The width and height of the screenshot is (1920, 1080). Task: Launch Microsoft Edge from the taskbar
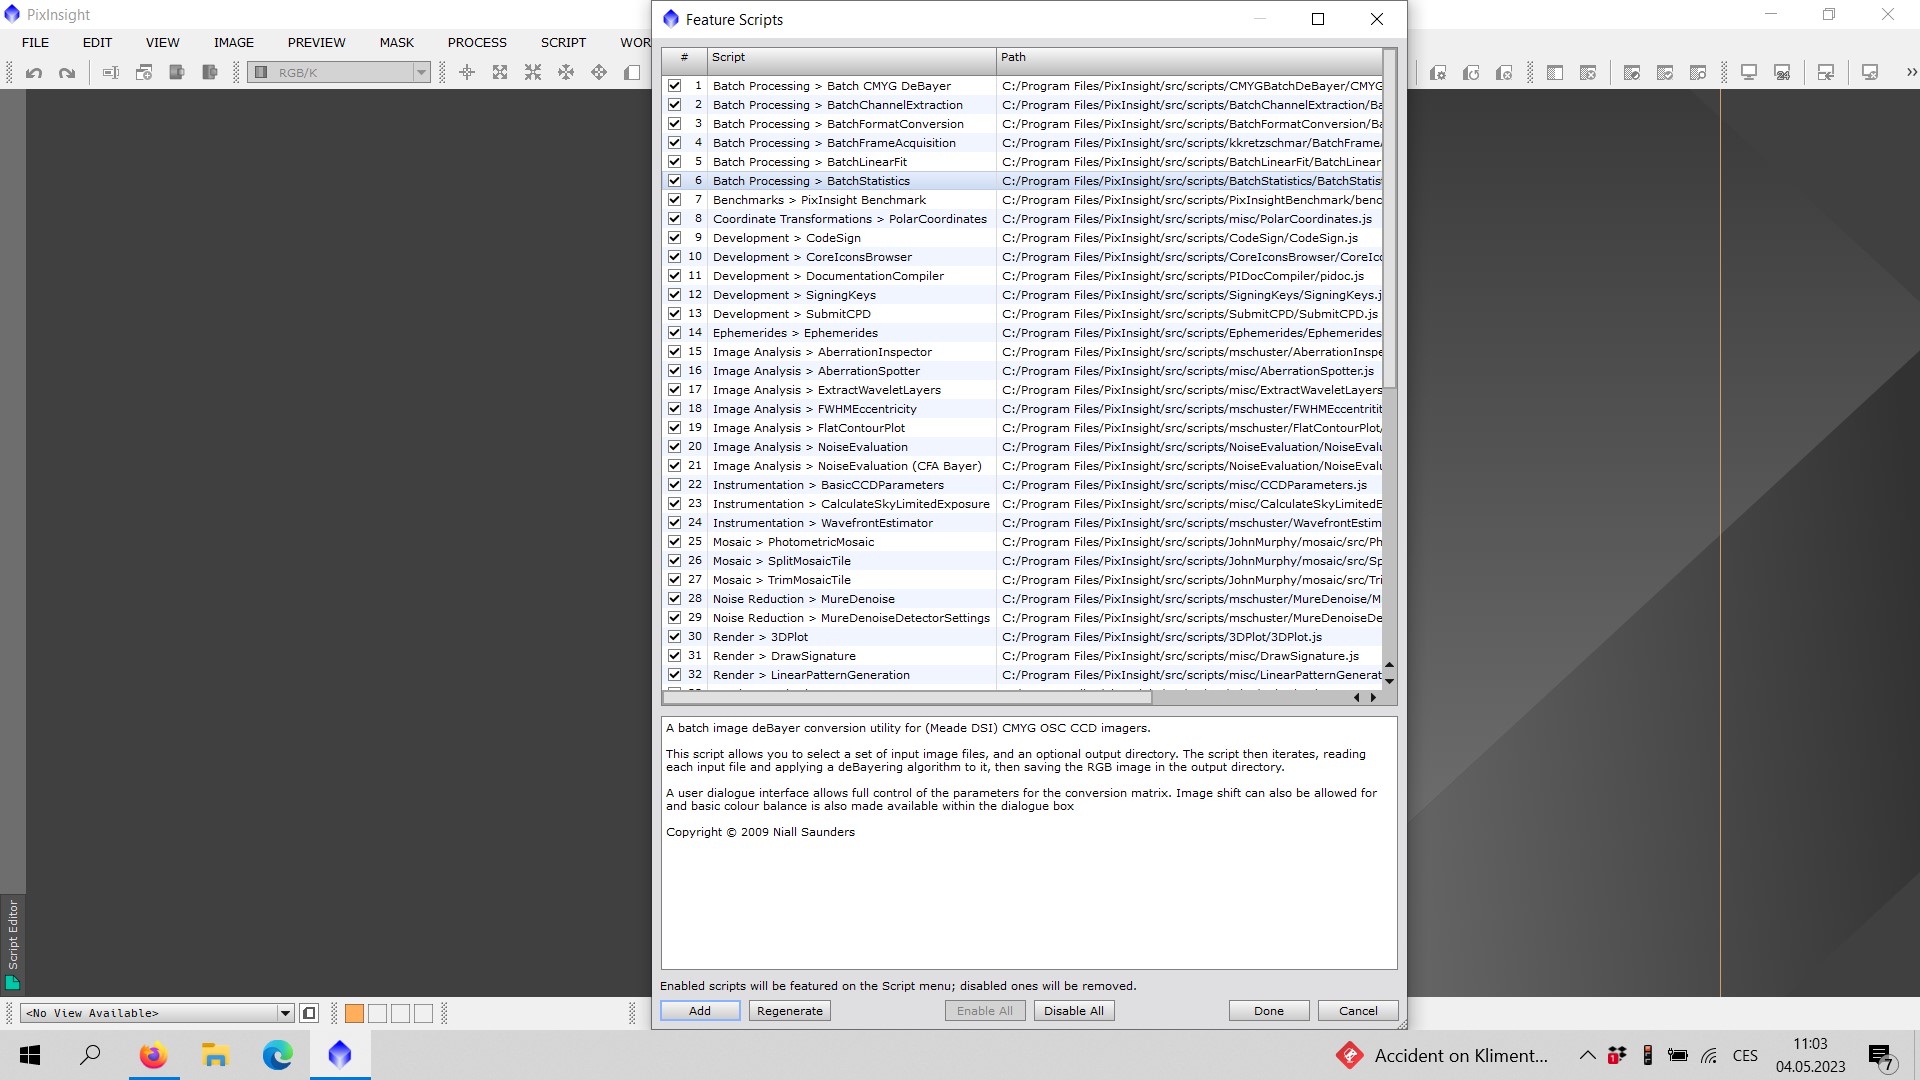pos(277,1055)
